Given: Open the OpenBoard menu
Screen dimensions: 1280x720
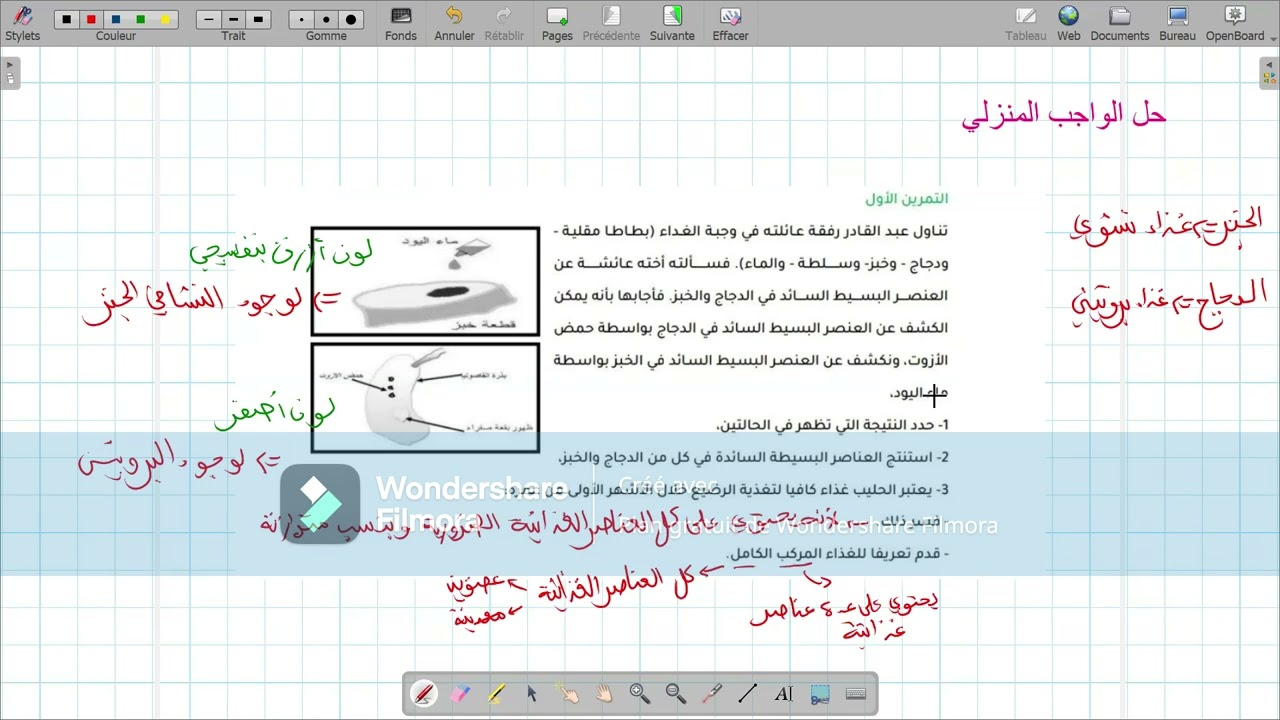Looking at the screenshot, I should 1235,23.
